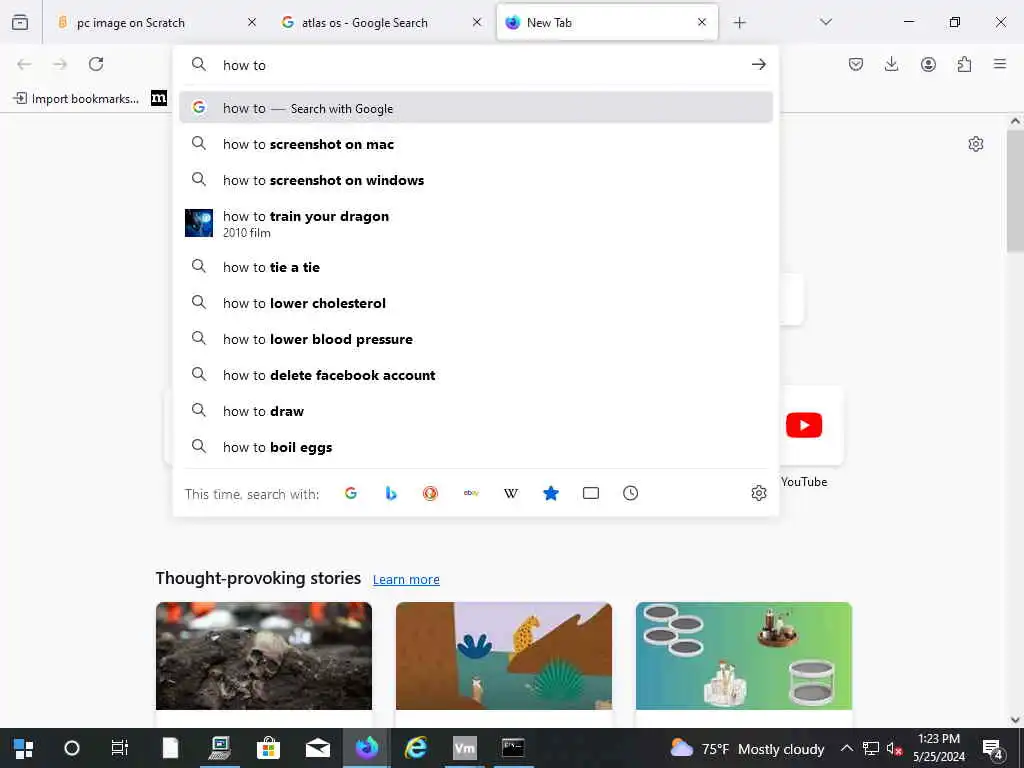Image resolution: width=1024 pixels, height=768 pixels.
Task: Click the page vertical scrollbar thumb
Action: tap(1015, 191)
